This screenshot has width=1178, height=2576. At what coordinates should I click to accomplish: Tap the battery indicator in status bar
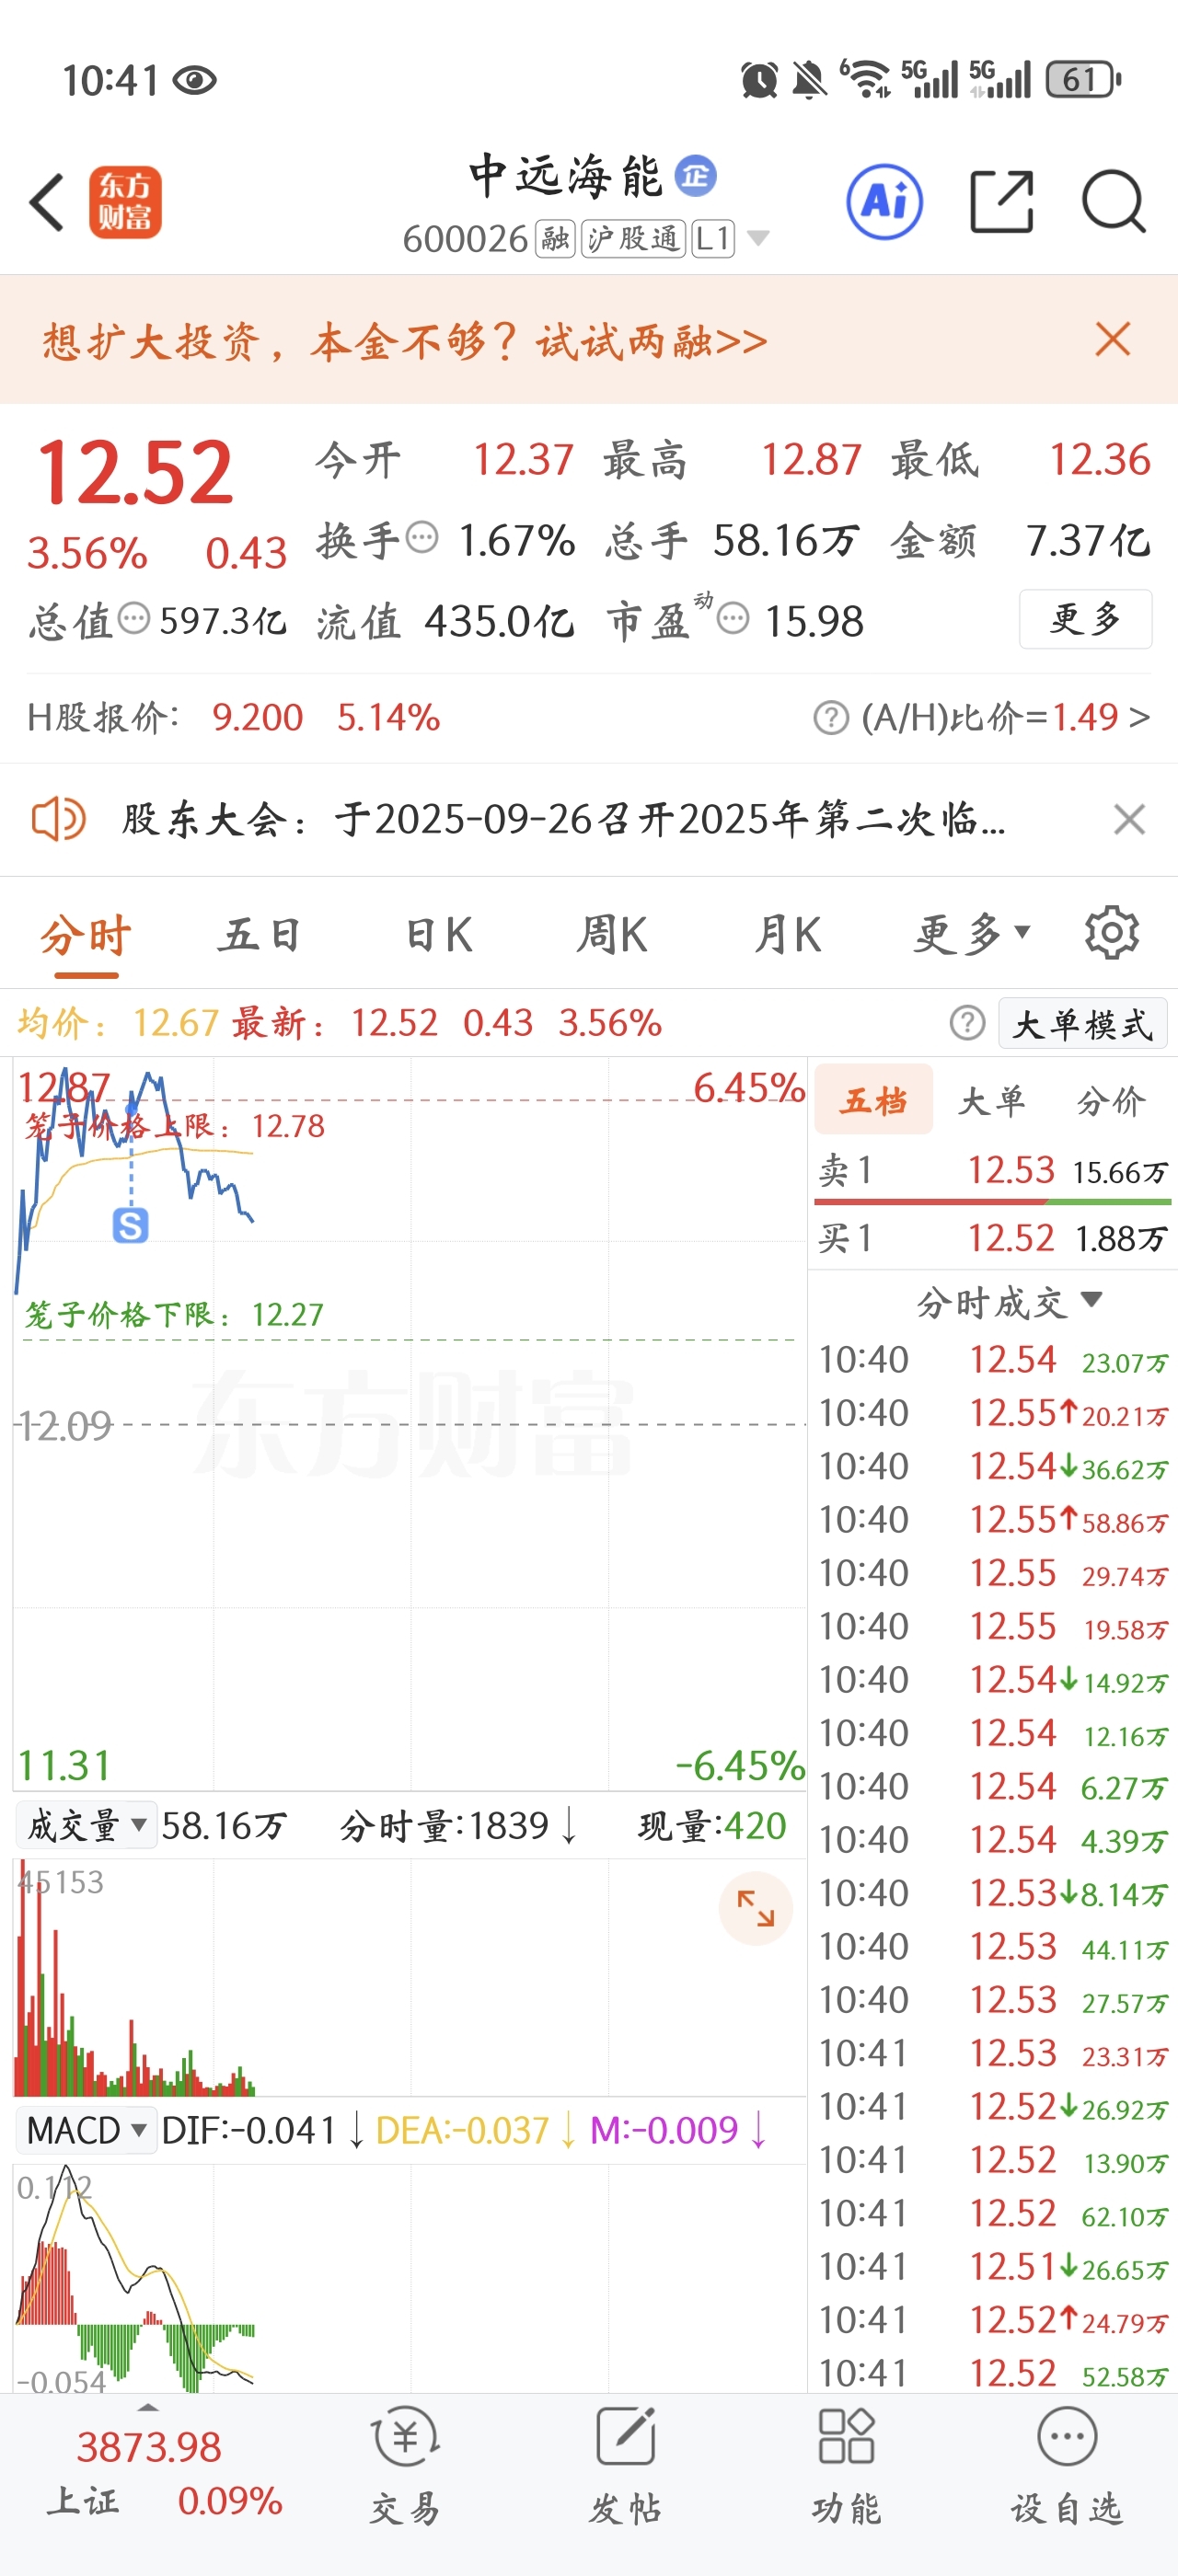pos(1084,79)
